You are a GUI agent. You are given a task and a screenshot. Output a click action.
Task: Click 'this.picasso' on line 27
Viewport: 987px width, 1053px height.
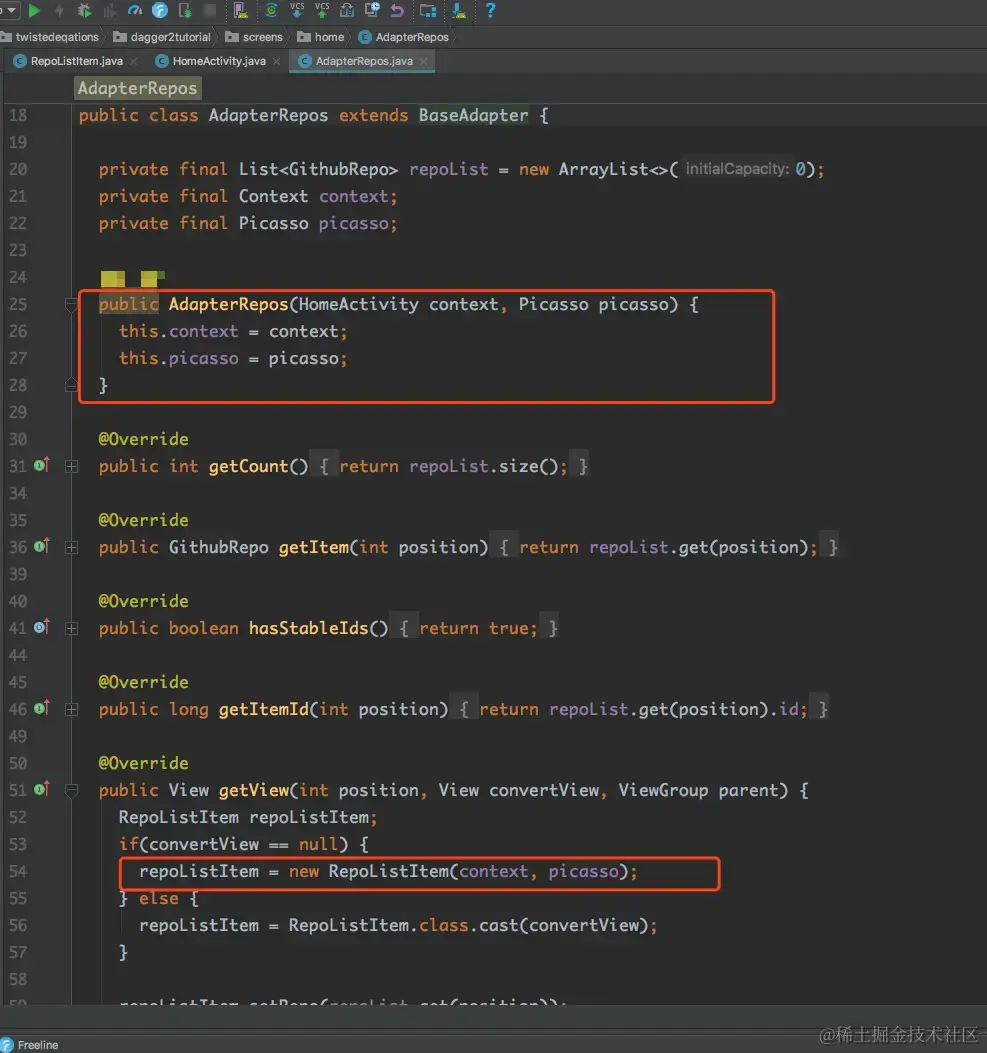(179, 359)
